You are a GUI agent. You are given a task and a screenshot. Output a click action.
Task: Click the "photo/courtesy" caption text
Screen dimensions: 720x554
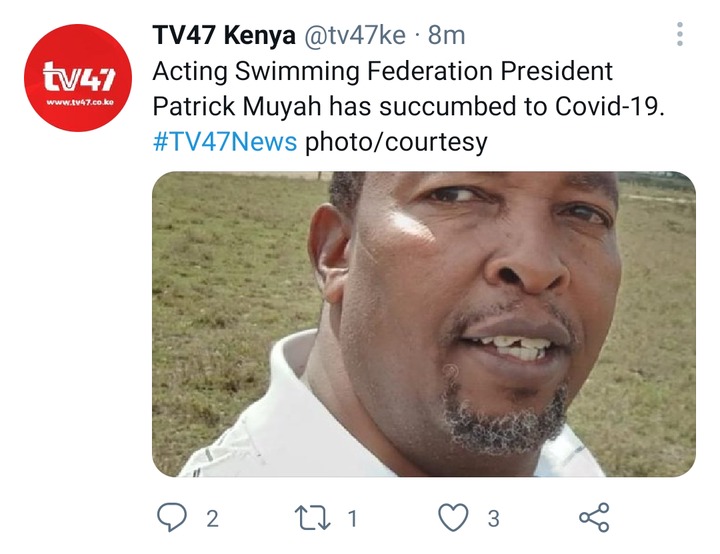[x=396, y=142]
